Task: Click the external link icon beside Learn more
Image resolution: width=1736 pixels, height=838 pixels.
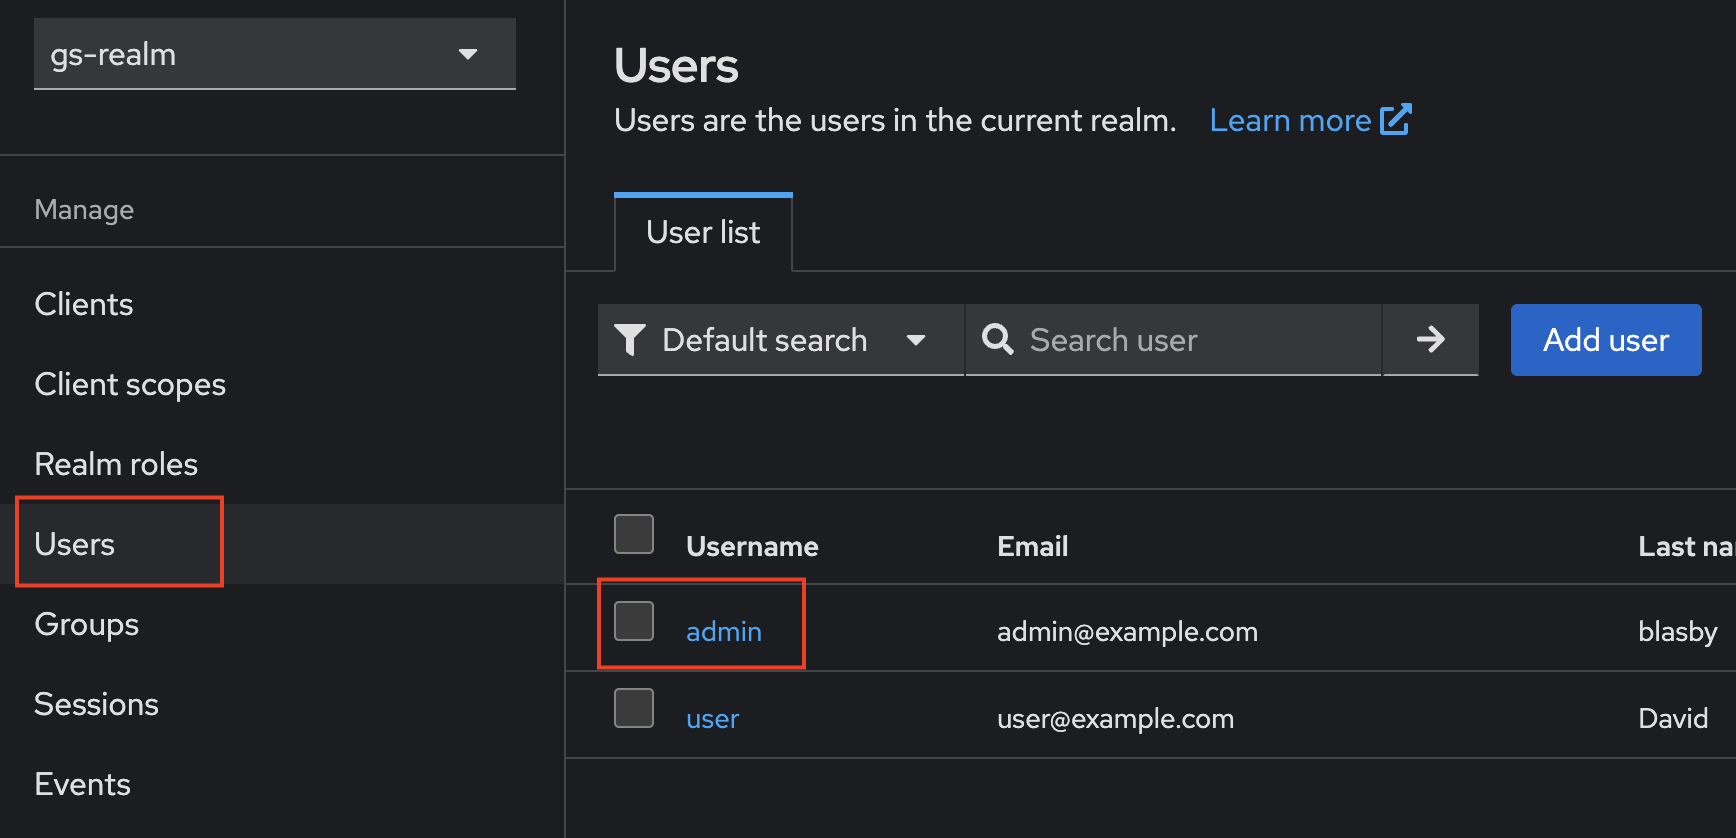Action: point(1395,120)
